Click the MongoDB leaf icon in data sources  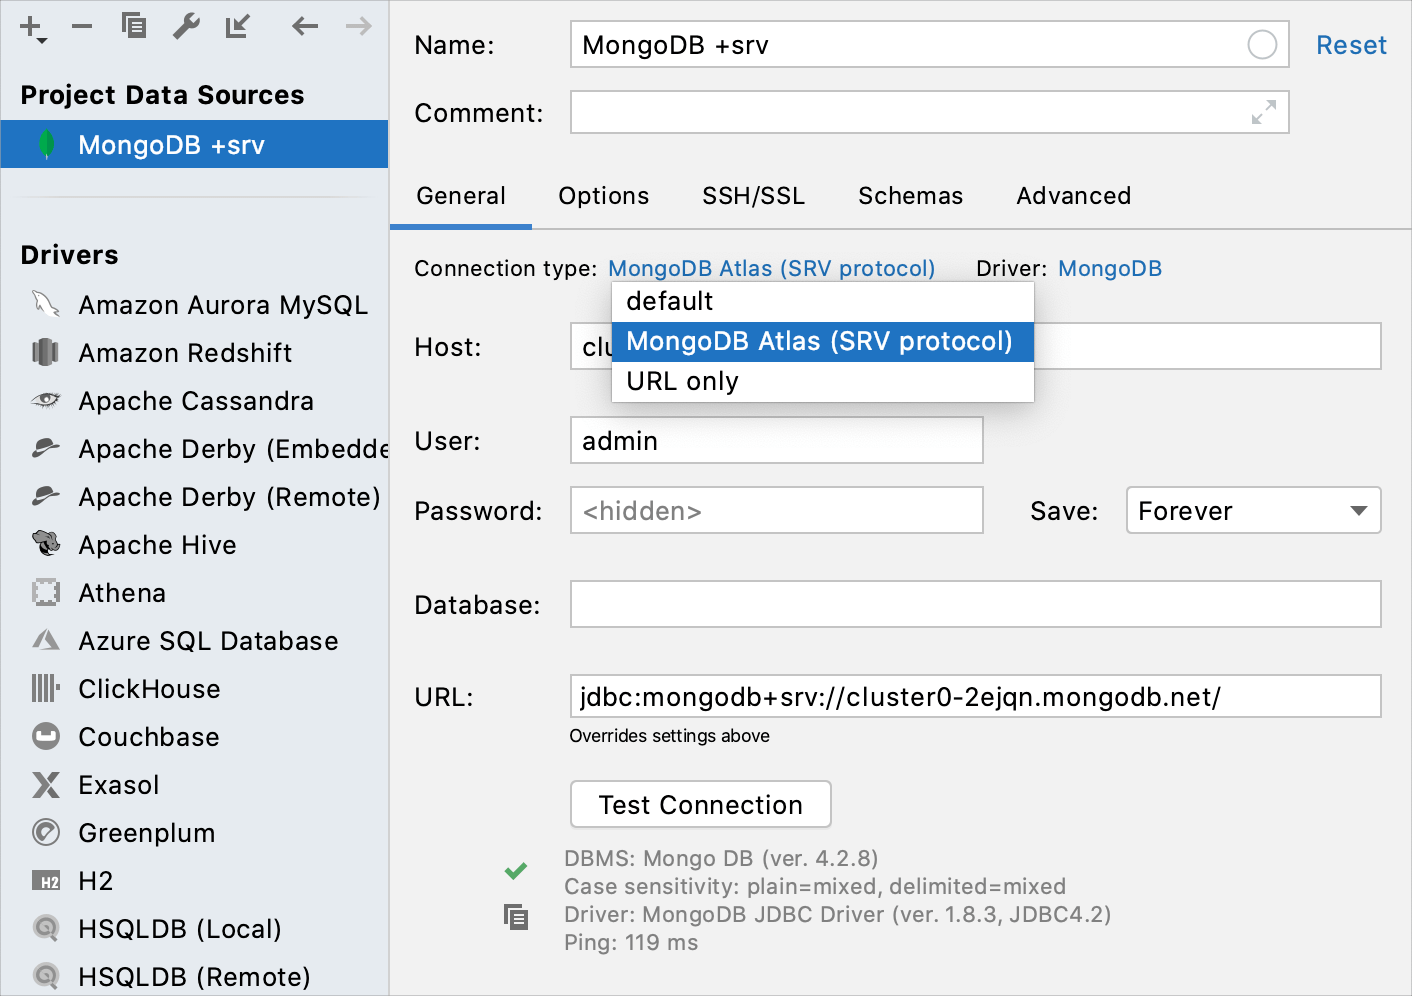46,145
